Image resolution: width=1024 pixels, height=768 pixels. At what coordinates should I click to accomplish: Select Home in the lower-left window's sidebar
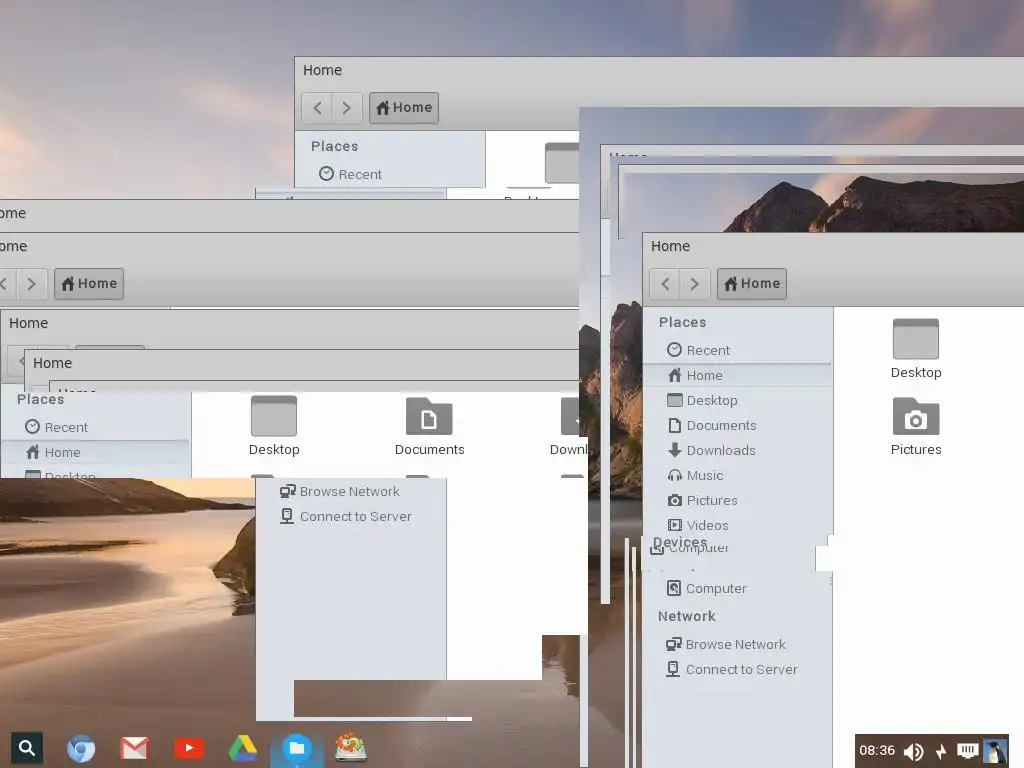54,453
